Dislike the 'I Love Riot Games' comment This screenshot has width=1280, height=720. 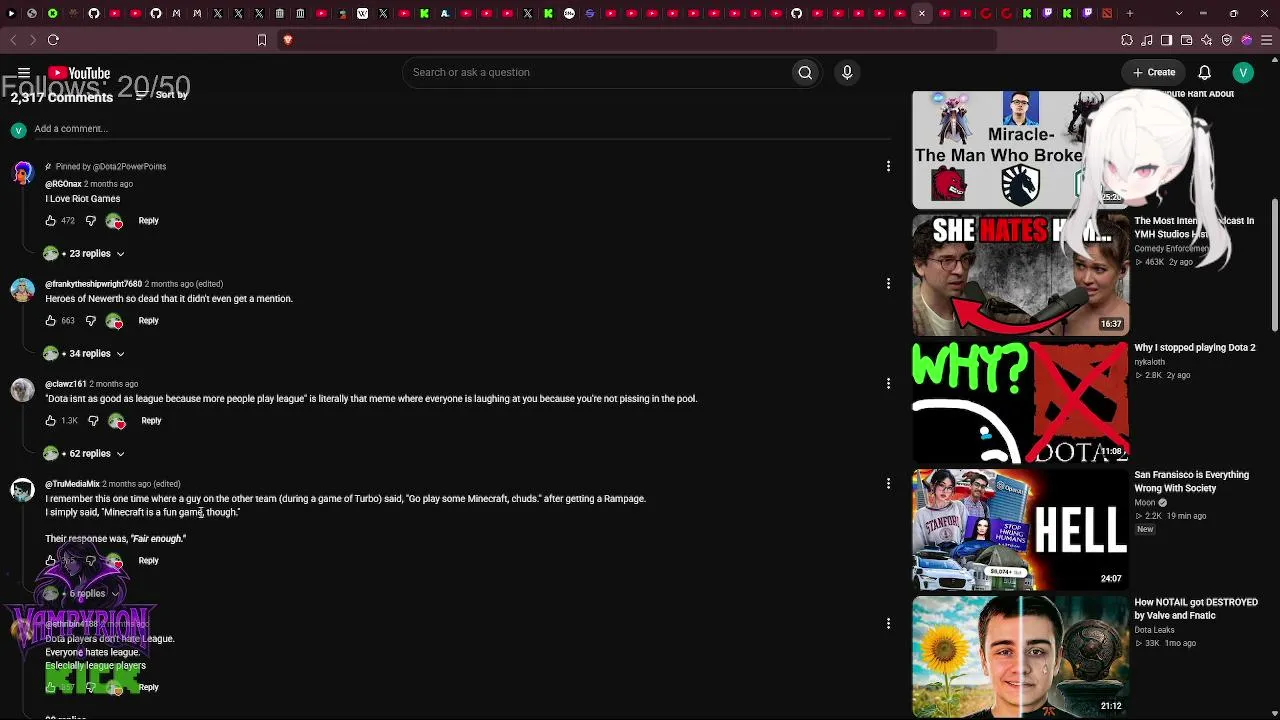click(x=90, y=221)
